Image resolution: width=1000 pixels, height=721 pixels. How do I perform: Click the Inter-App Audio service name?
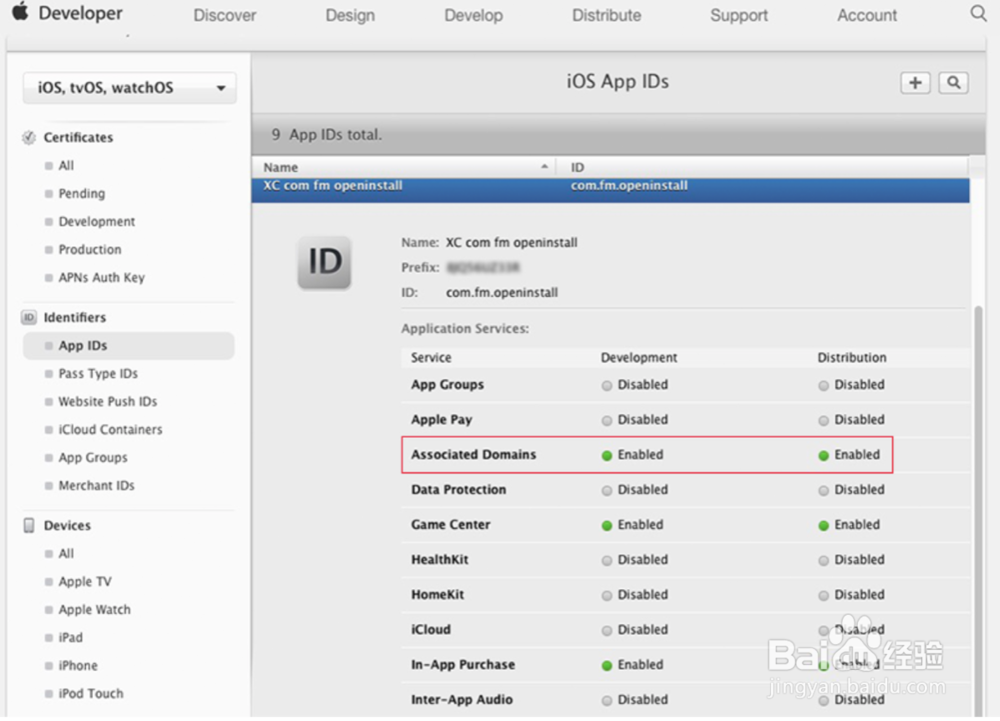[x=462, y=700]
